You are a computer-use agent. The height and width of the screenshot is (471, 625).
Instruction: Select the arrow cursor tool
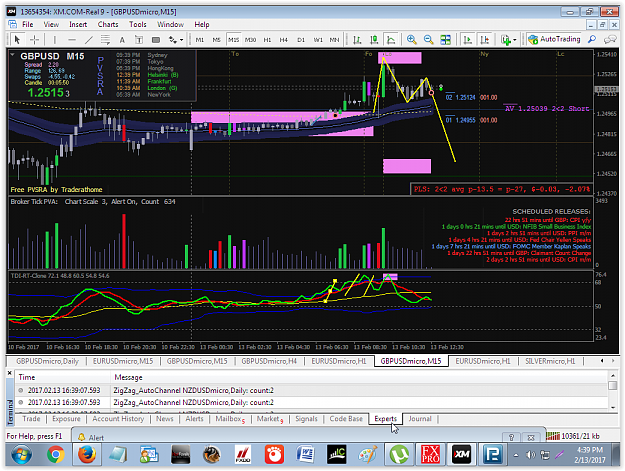(17, 39)
